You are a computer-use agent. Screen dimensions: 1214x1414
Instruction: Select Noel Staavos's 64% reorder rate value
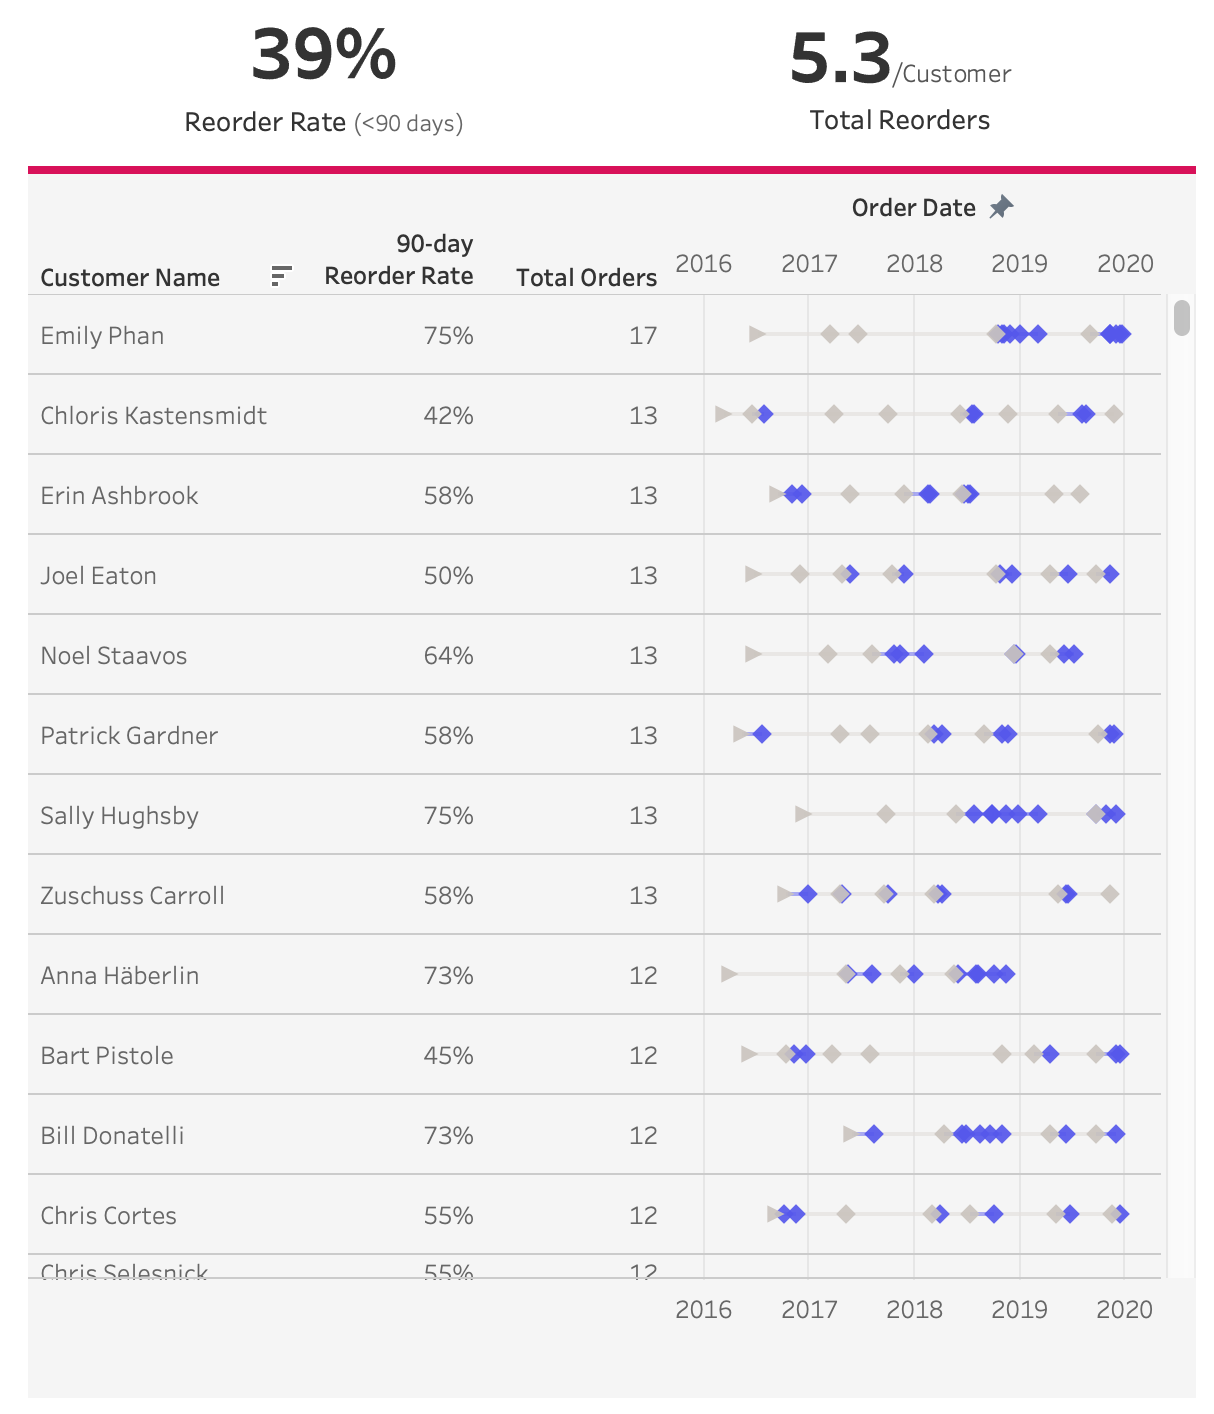click(x=448, y=655)
